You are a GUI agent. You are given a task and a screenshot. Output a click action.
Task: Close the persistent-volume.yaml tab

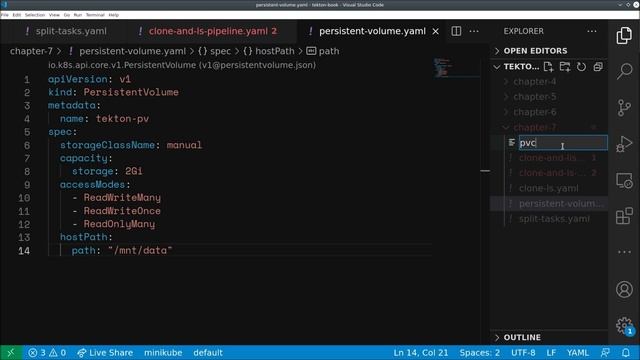(x=436, y=31)
